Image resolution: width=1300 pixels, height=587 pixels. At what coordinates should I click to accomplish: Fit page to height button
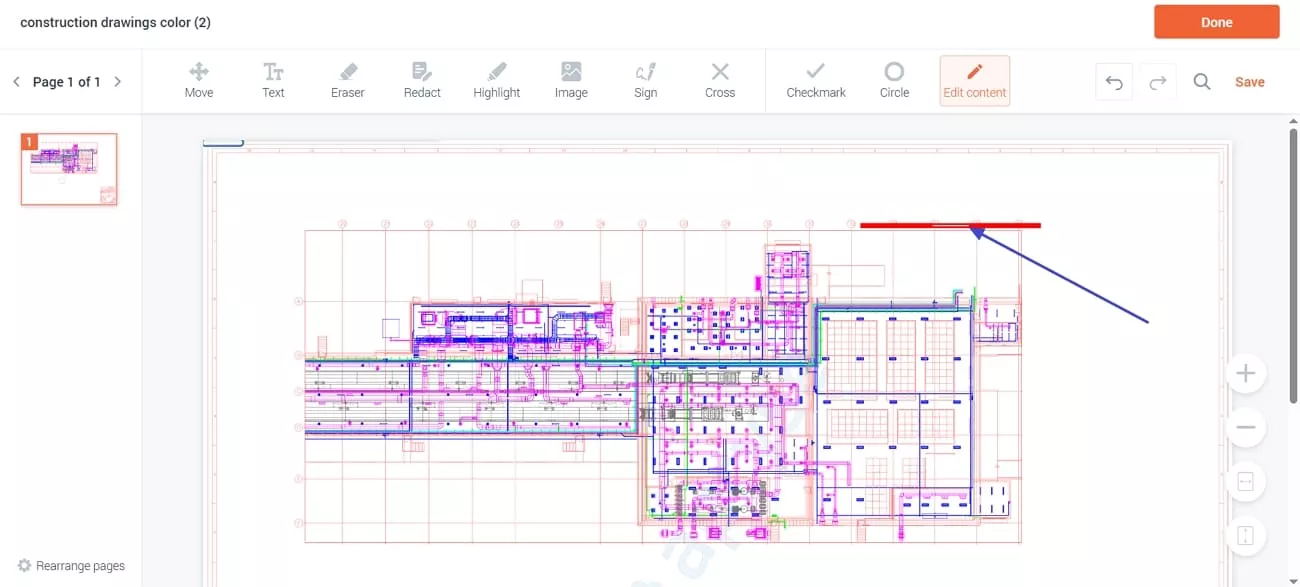pos(1246,536)
